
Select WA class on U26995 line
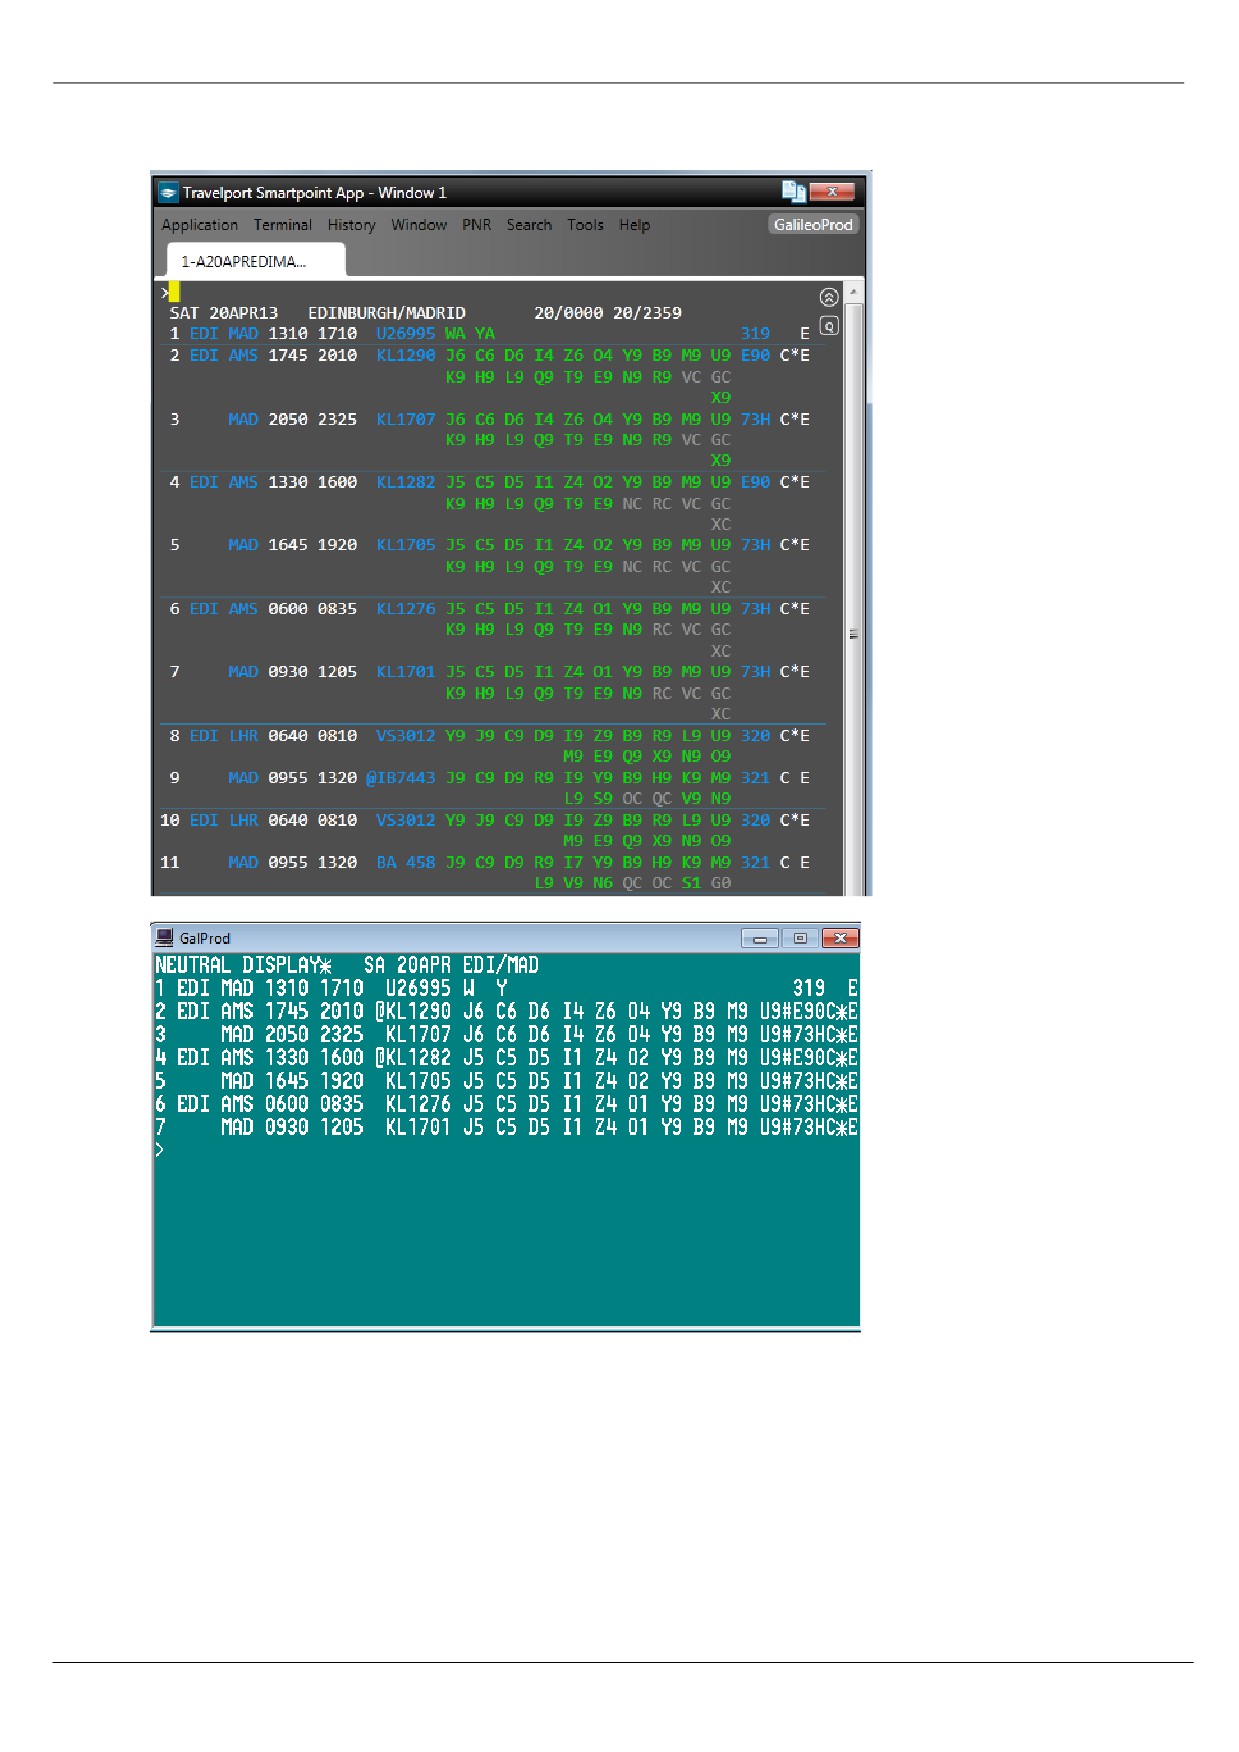point(455,333)
